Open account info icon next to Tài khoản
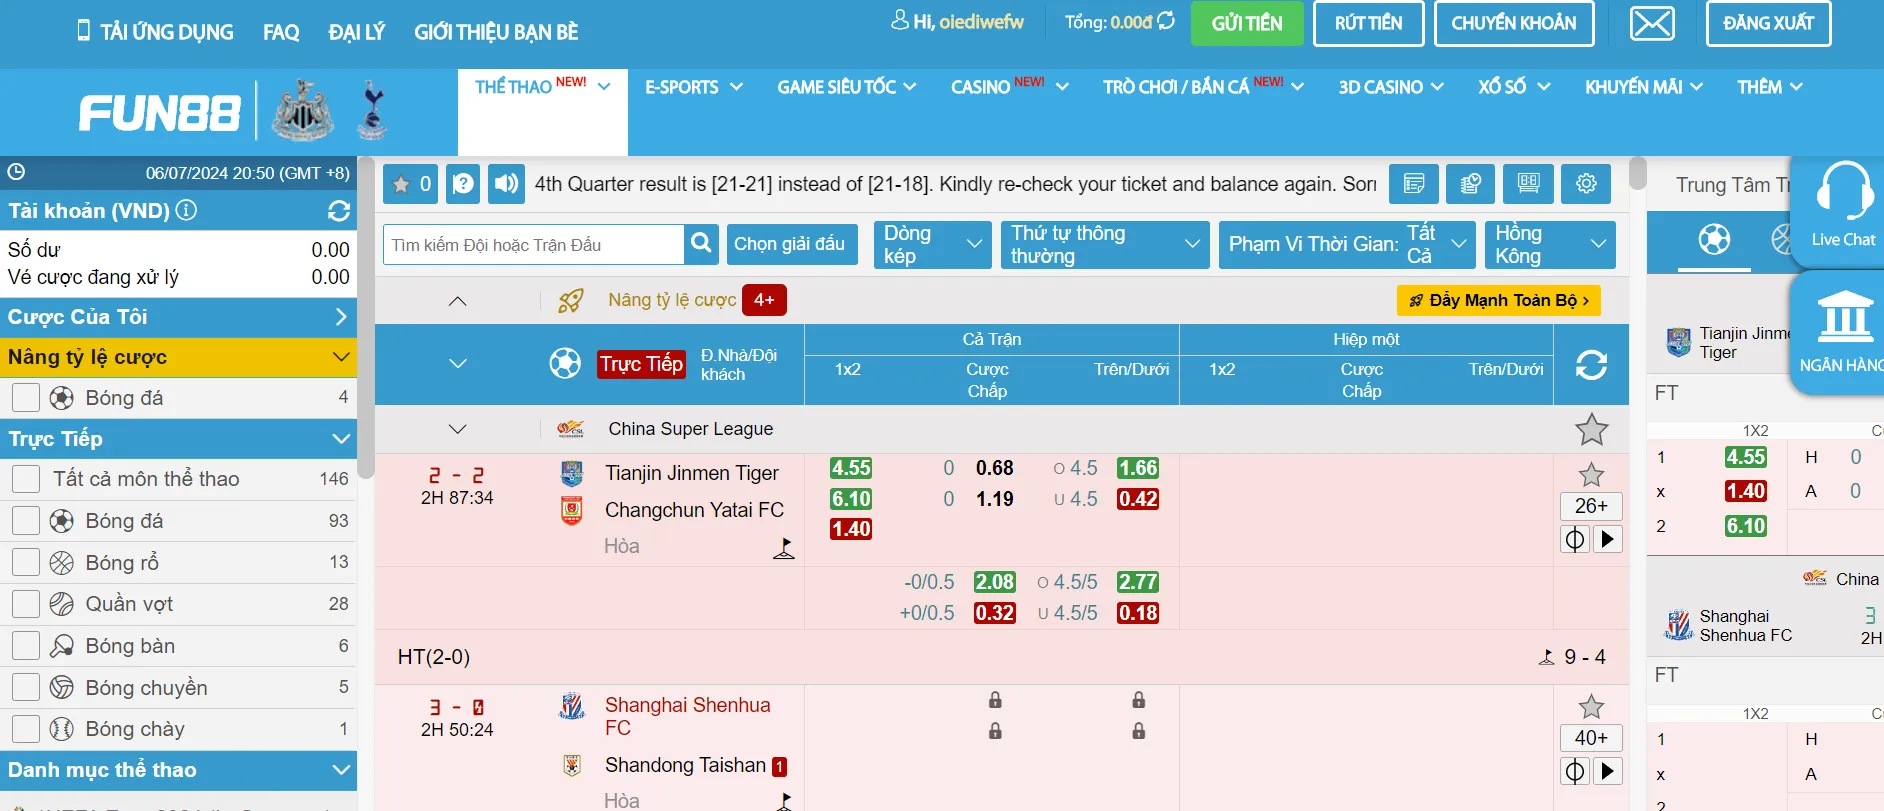 [186, 211]
